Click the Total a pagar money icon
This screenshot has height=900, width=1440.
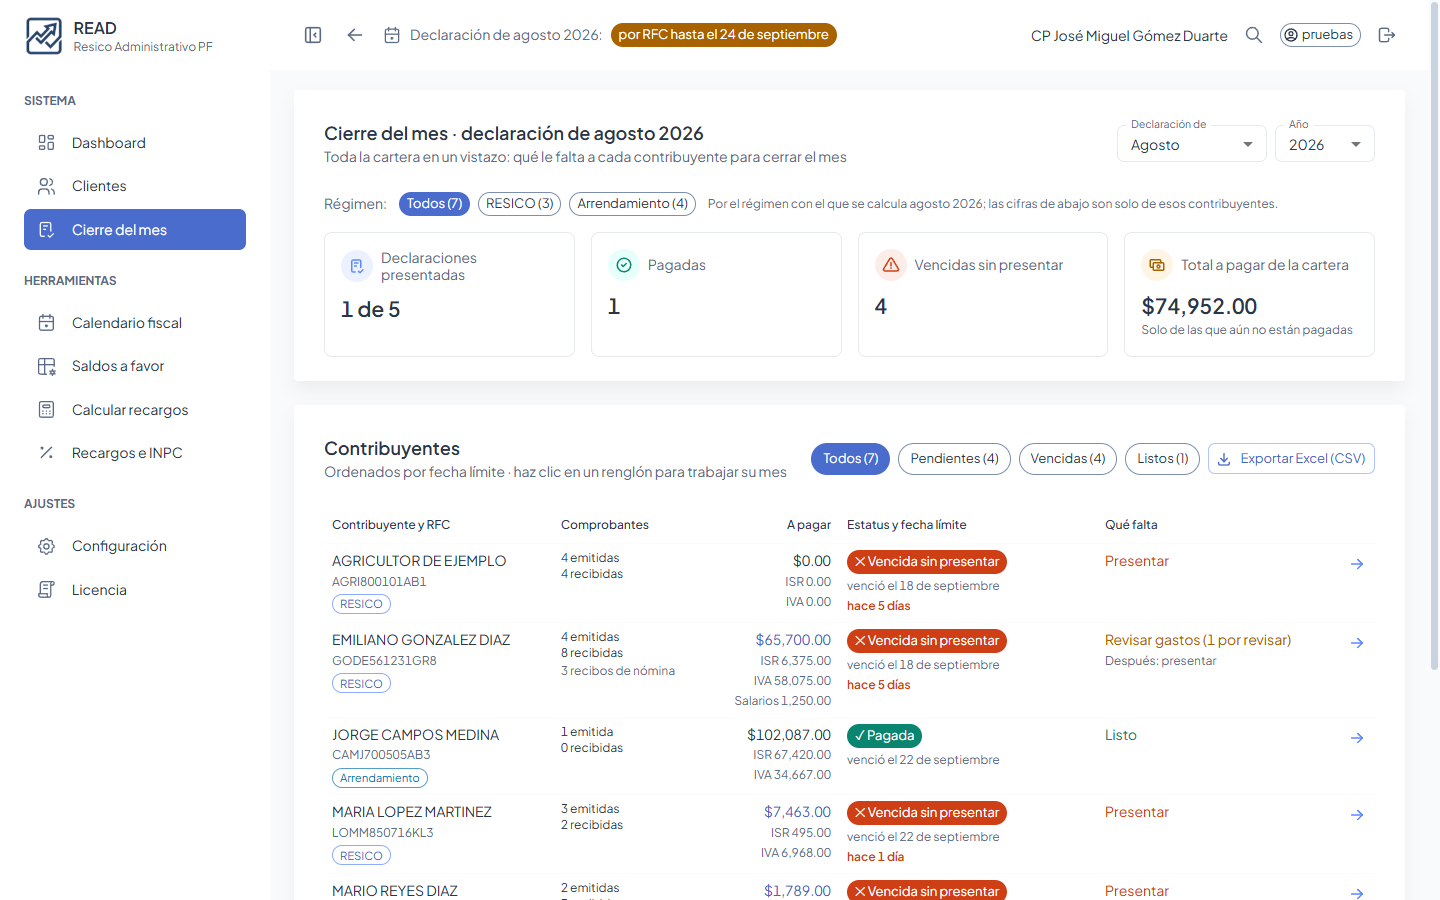click(x=1157, y=265)
